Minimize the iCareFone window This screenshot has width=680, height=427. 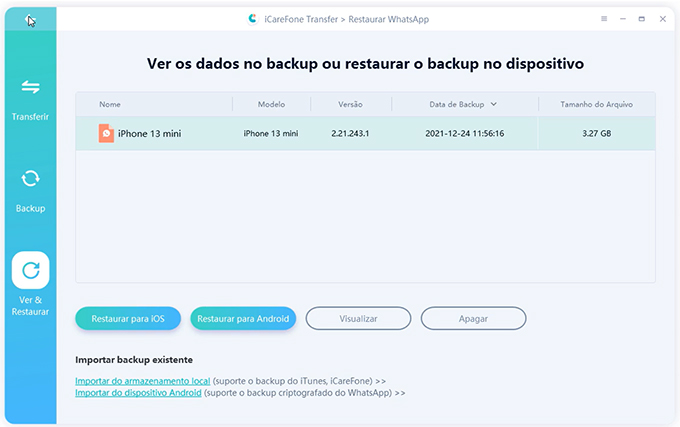click(x=623, y=19)
